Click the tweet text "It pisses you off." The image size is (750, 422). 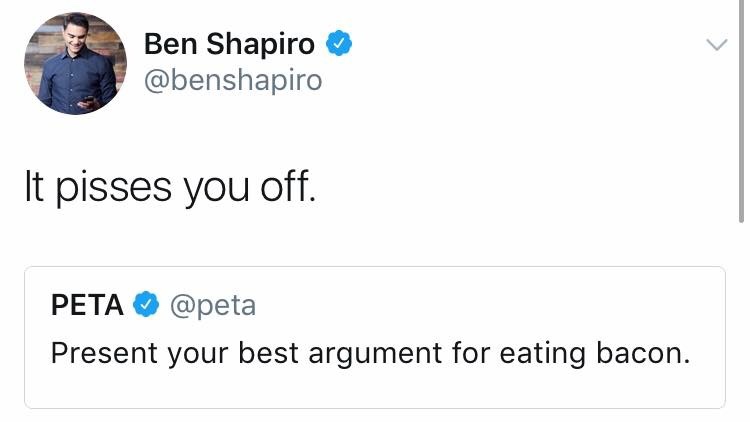tap(169, 187)
